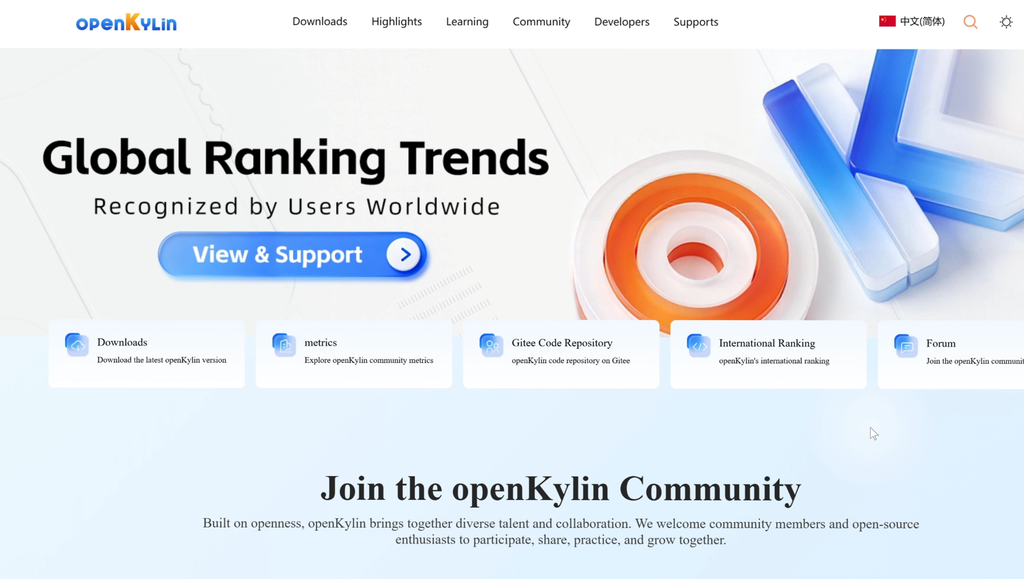
Task: Click 'Download the latest openKylin version' text
Action: 161,360
